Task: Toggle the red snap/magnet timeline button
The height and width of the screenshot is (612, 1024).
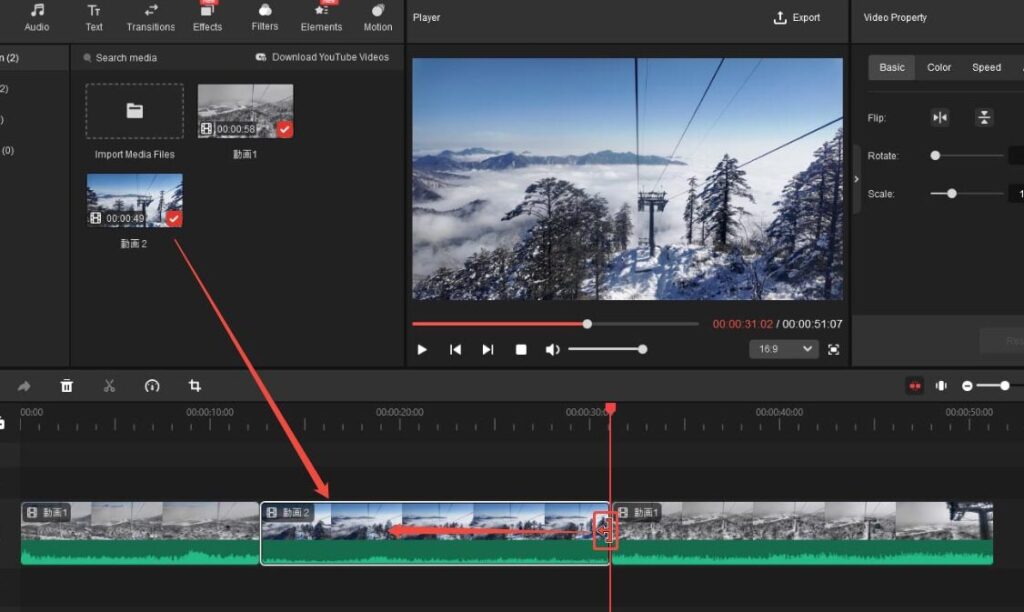Action: pos(914,386)
